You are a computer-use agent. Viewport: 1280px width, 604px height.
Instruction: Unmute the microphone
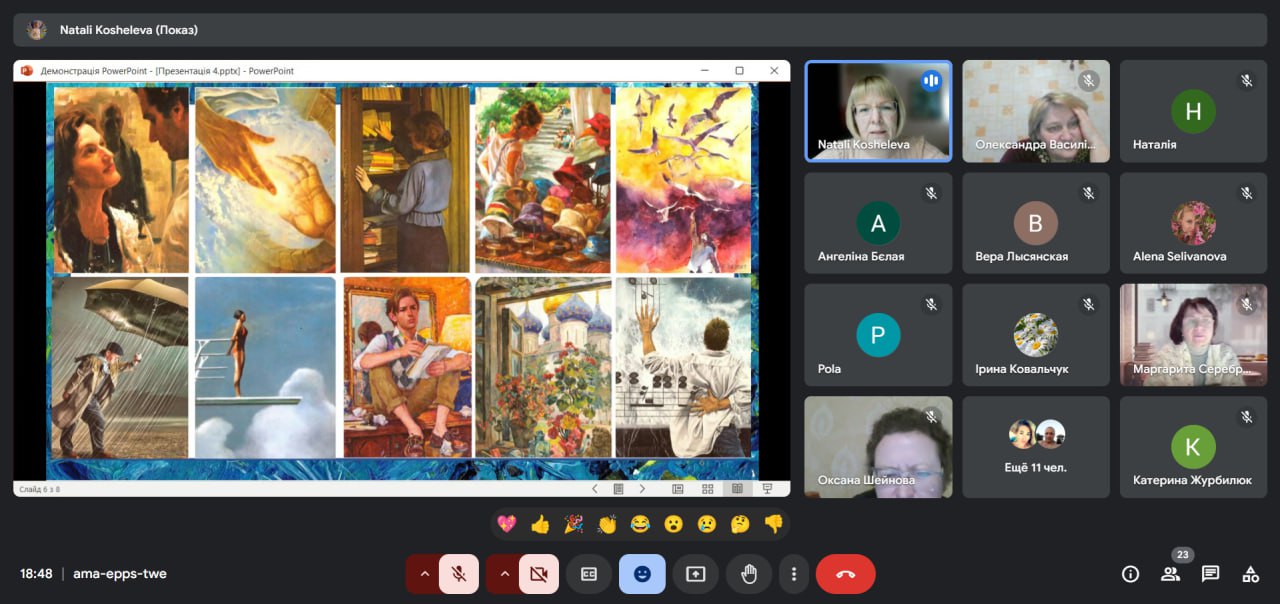click(x=458, y=574)
